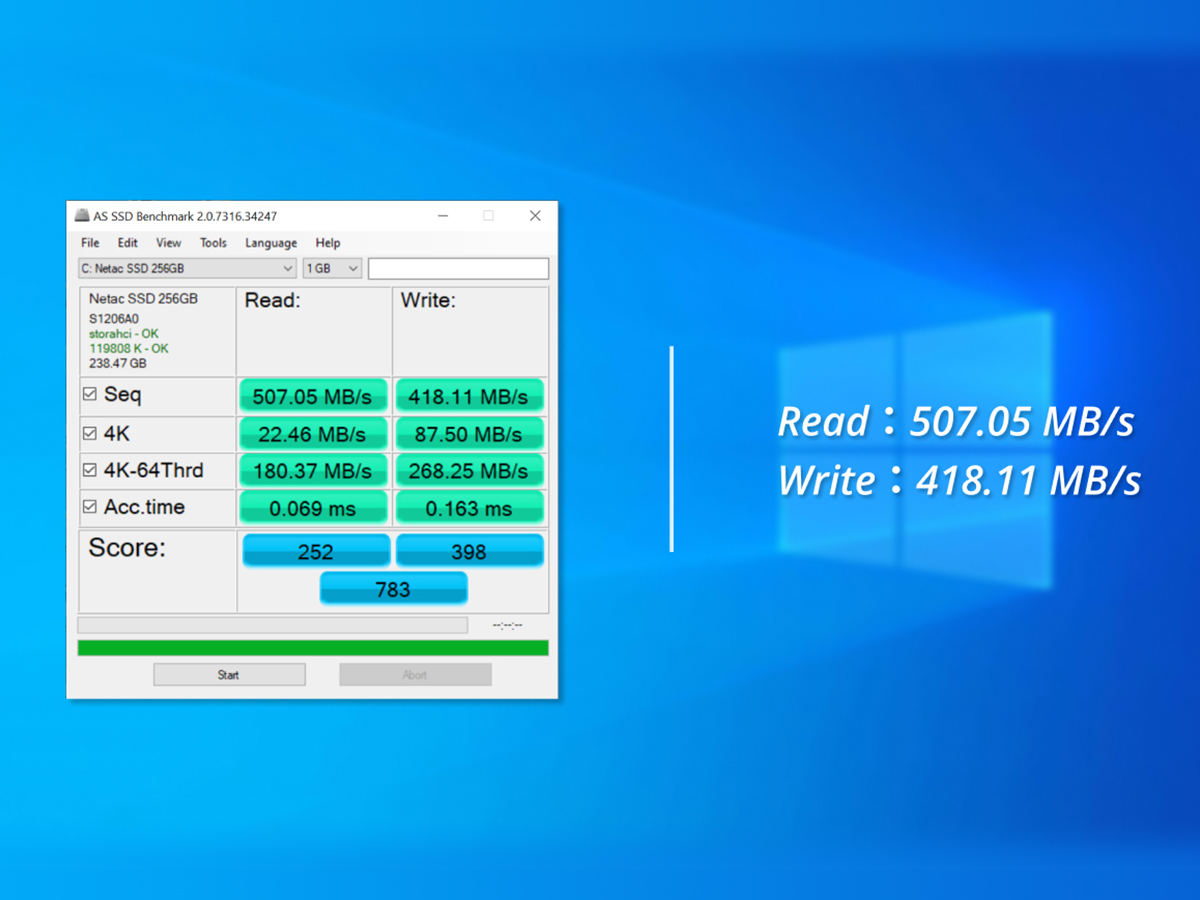Viewport: 1200px width, 900px height.
Task: Open the Language menu
Action: click(271, 243)
